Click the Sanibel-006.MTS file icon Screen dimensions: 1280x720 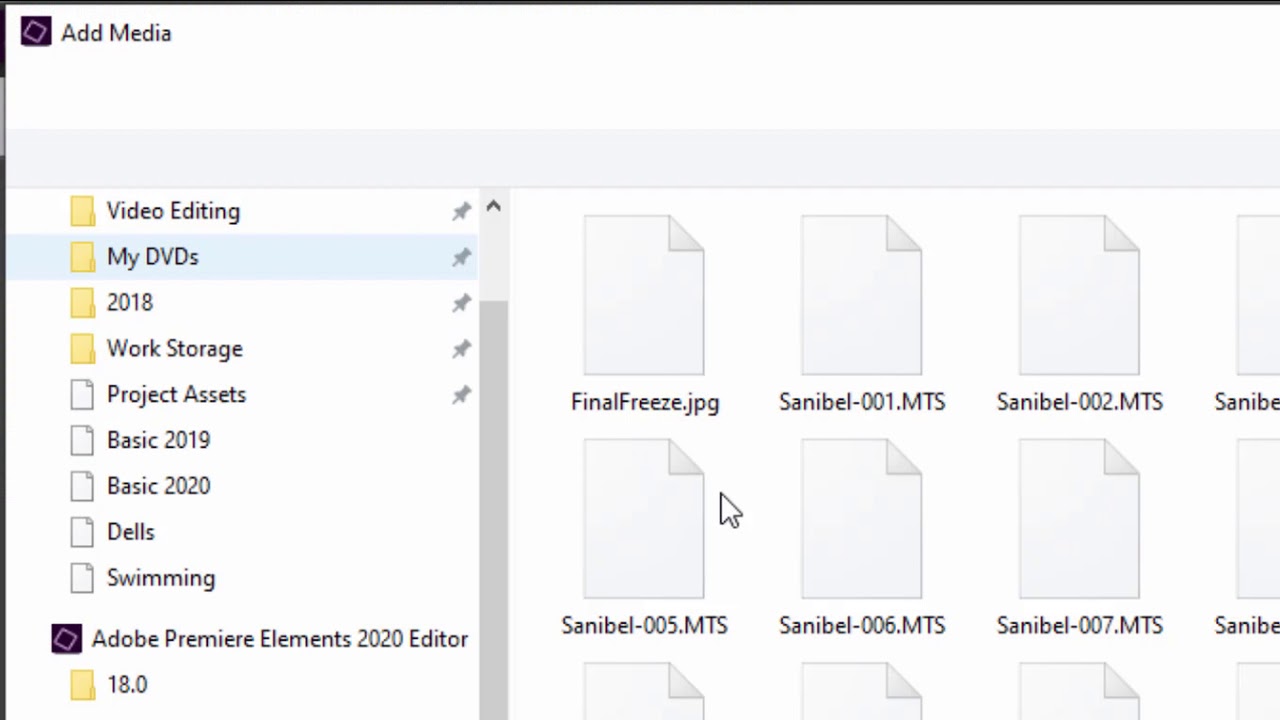tap(861, 520)
